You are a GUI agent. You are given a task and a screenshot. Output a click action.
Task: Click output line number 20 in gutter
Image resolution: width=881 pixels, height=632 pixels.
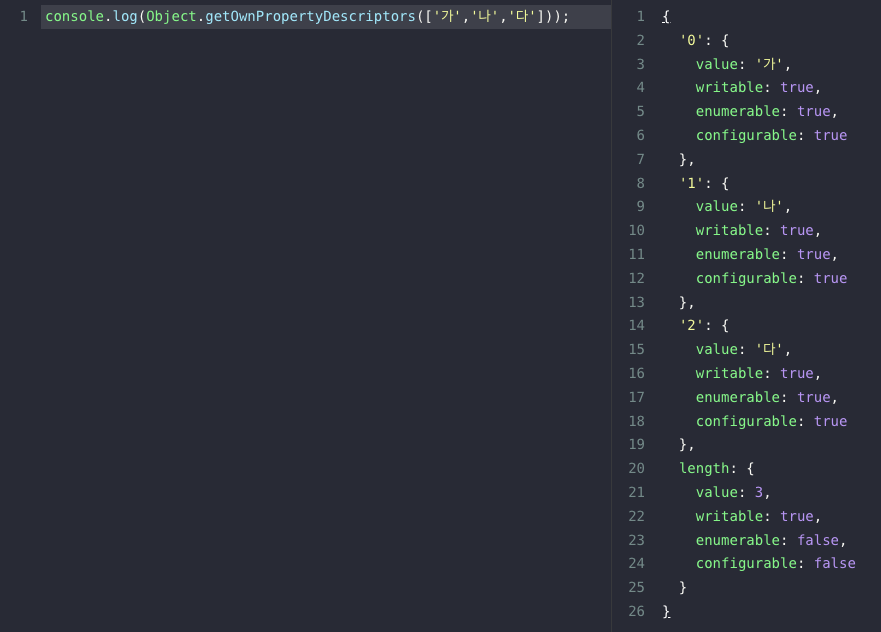pos(637,469)
